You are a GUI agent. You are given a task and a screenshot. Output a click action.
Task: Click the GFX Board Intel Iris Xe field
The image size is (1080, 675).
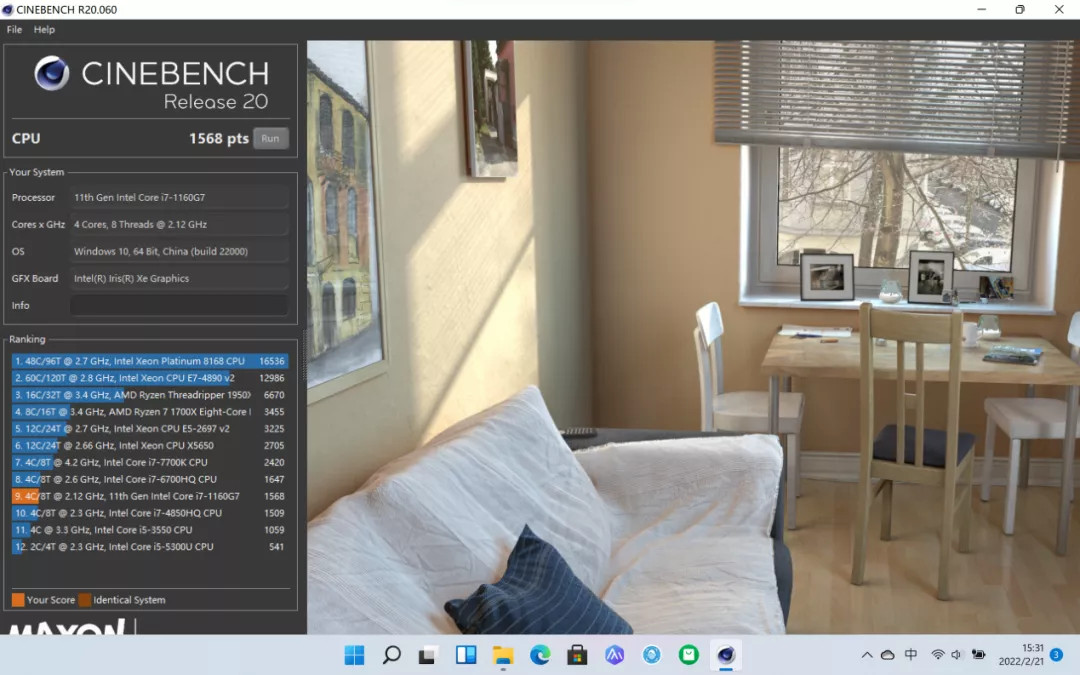click(179, 278)
